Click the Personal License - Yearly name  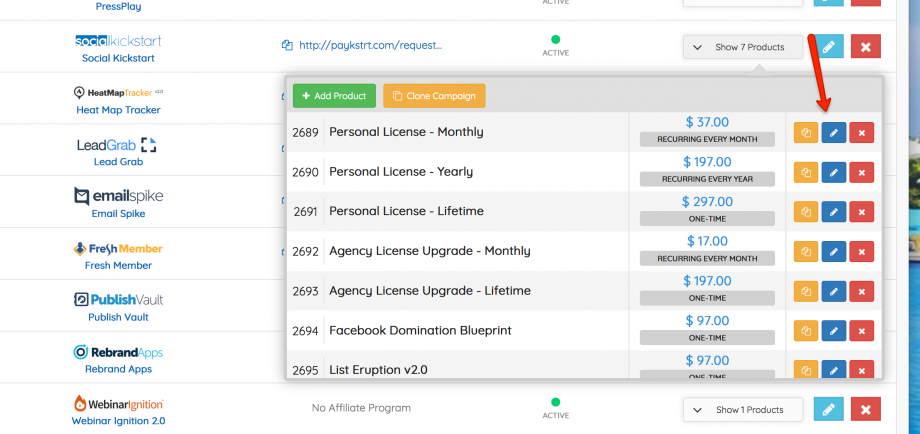(x=401, y=172)
